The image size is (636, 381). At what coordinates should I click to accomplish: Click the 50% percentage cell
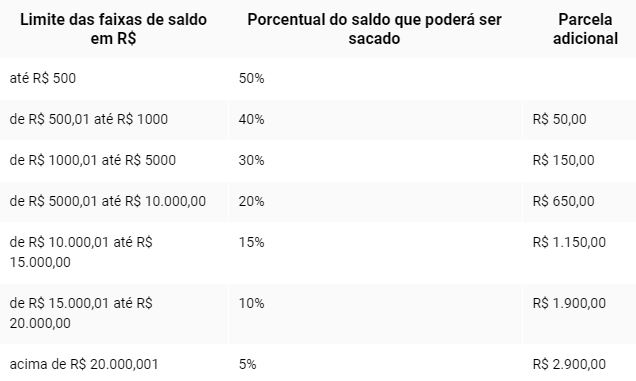pyautogui.click(x=251, y=78)
